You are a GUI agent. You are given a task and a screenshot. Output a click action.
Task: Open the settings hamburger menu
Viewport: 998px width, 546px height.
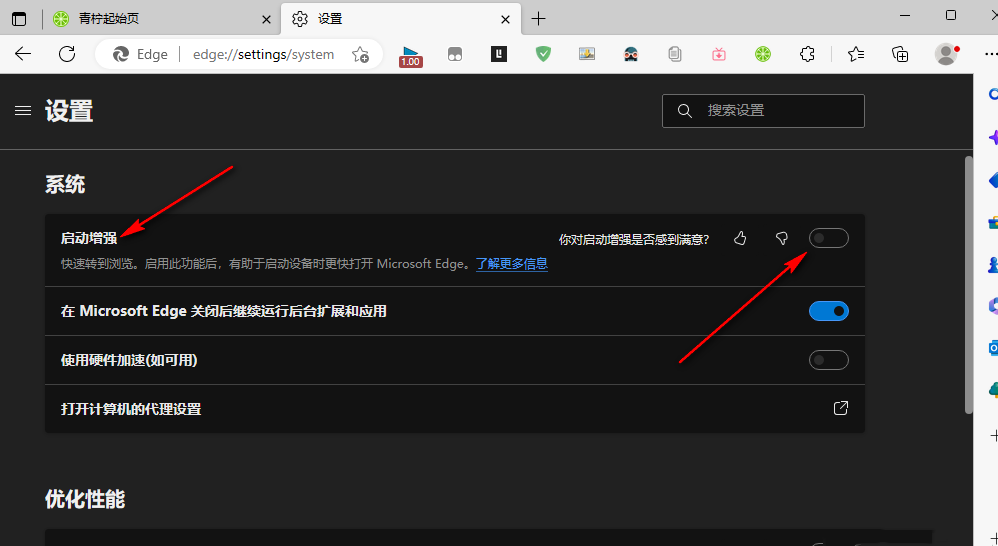point(23,111)
